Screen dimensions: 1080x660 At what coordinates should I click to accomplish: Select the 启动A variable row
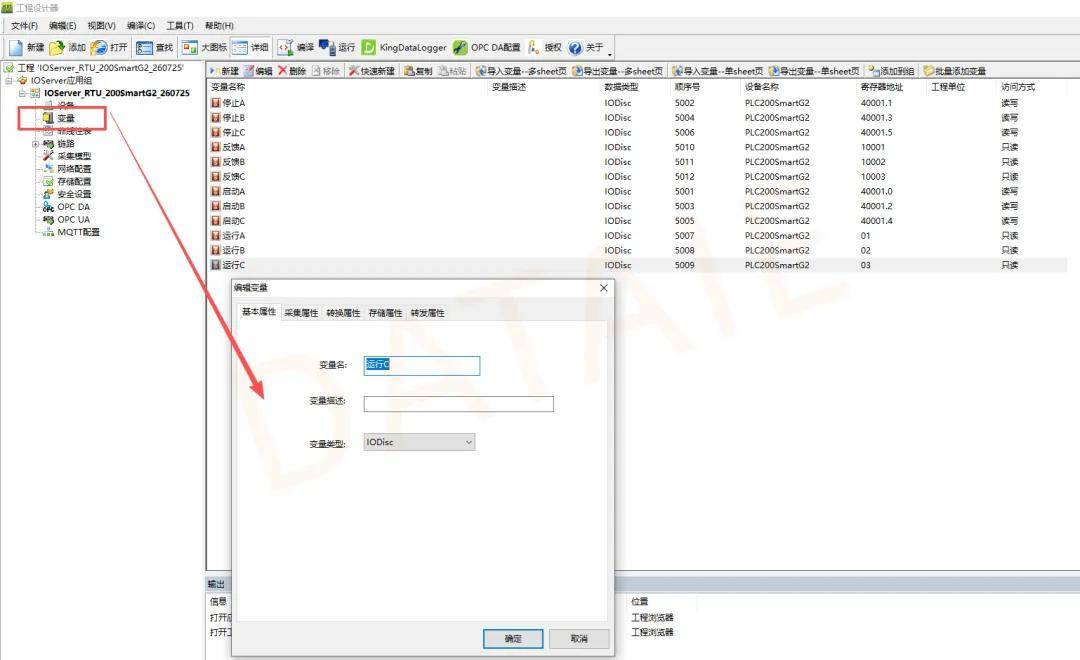point(638,192)
